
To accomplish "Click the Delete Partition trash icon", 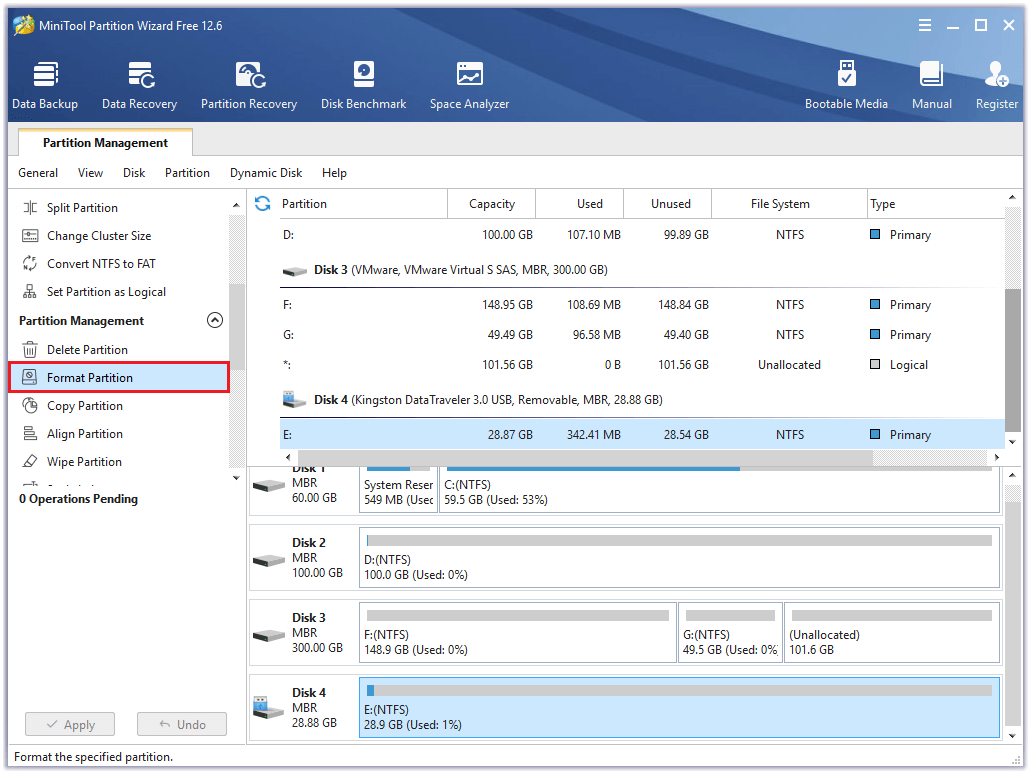I will coord(30,349).
